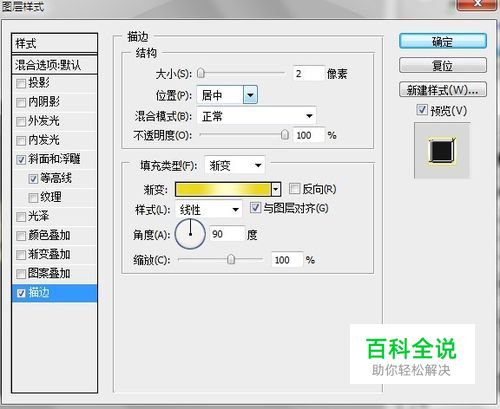
Task: Open the 斜面和浮雕 settings page
Action: (54, 159)
